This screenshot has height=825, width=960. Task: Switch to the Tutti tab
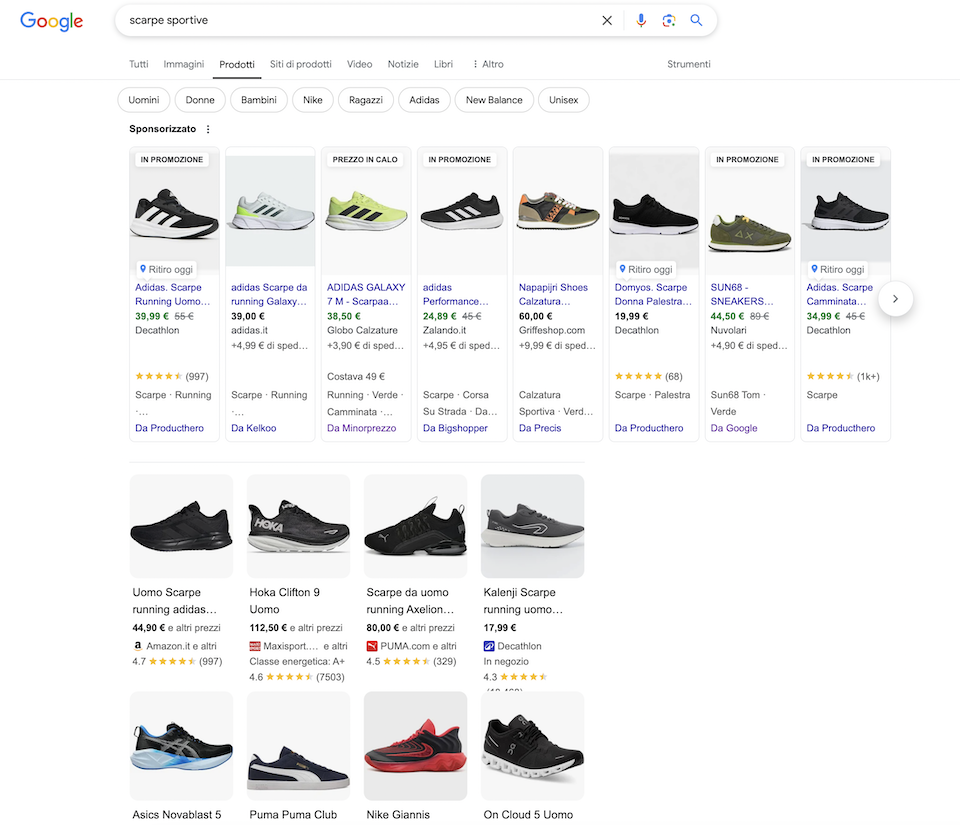[x=138, y=64]
